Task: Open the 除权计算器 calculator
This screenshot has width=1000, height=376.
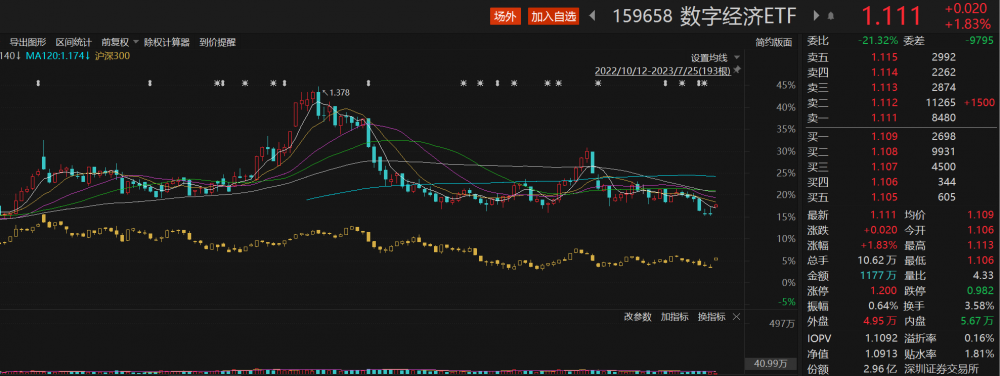Action: [167, 43]
